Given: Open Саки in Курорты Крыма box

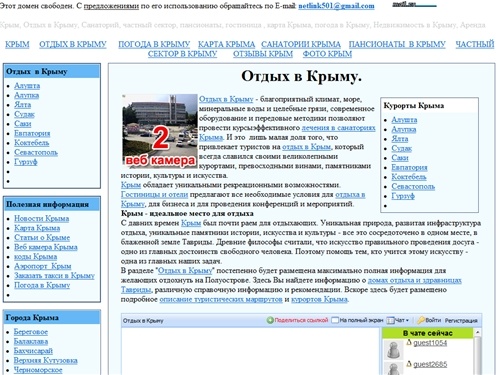Looking at the screenshot, I should pos(400,158).
